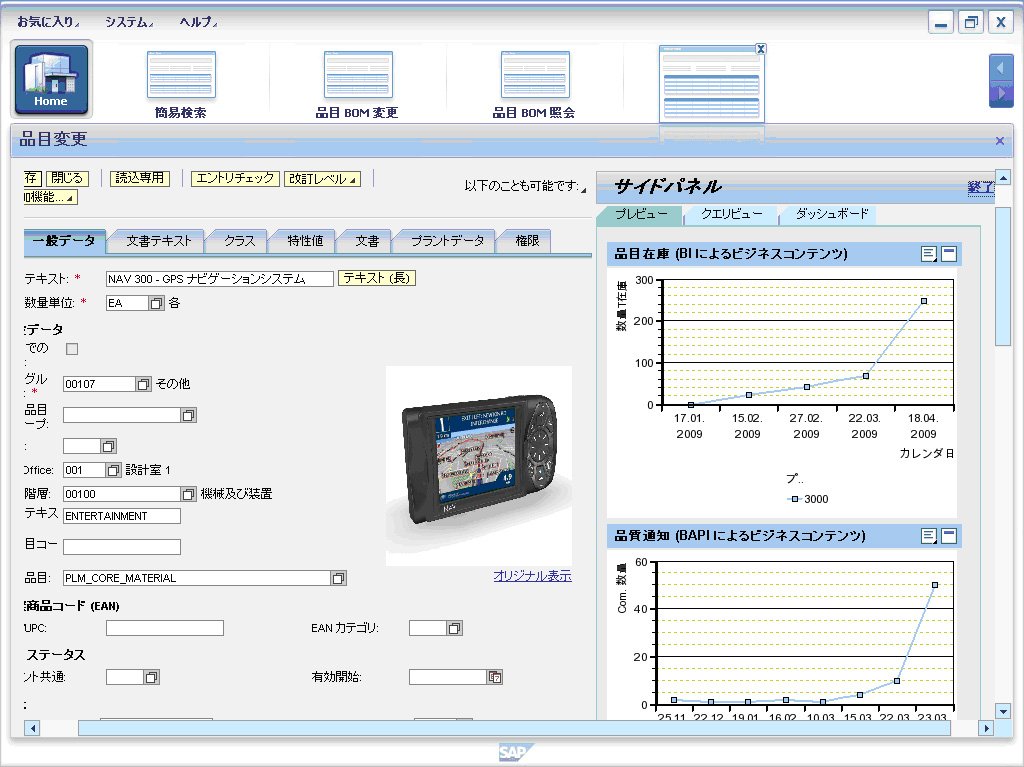The height and width of the screenshot is (767, 1024).
Task: Switch to the 特性値 tab
Action: point(305,241)
